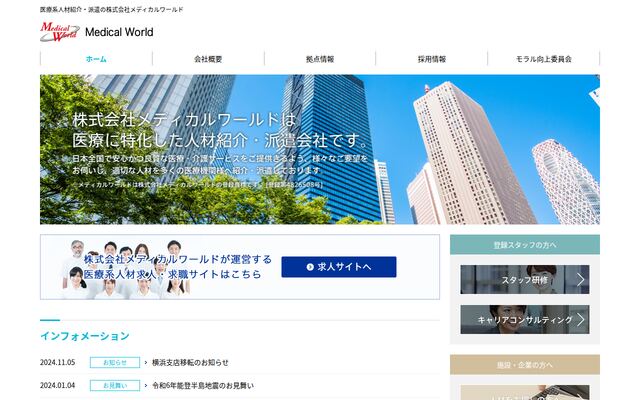This screenshot has height=400, width=640.
Task: Open the ホーム menu item
Action: tap(96, 59)
